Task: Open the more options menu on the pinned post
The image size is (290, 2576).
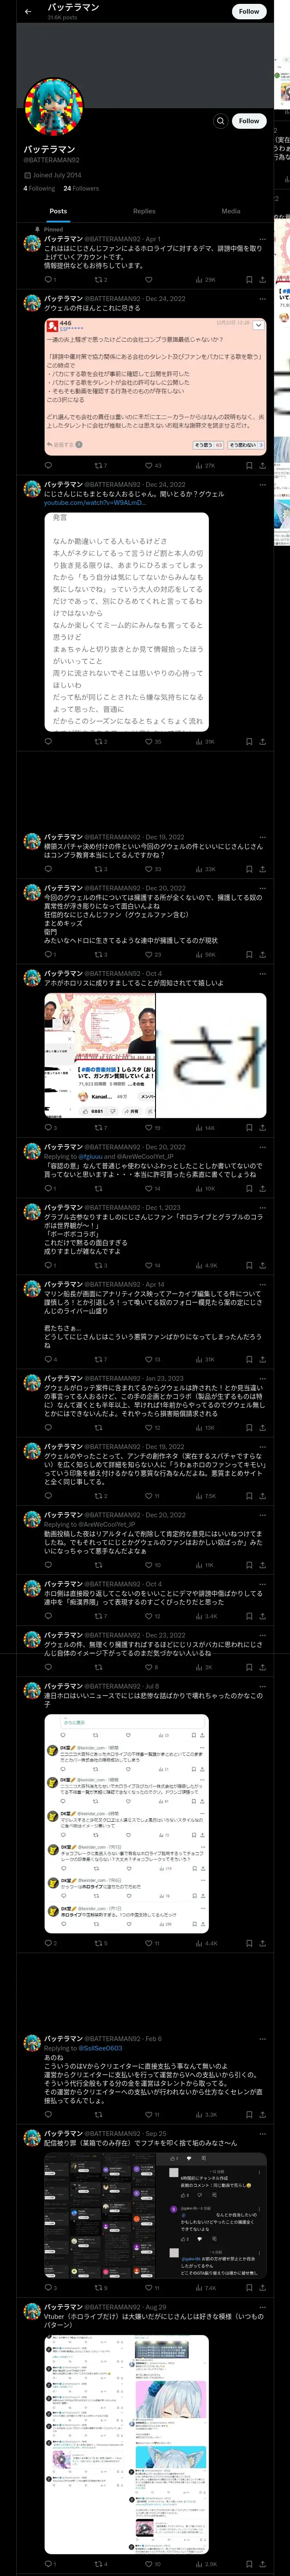Action: 262,239
